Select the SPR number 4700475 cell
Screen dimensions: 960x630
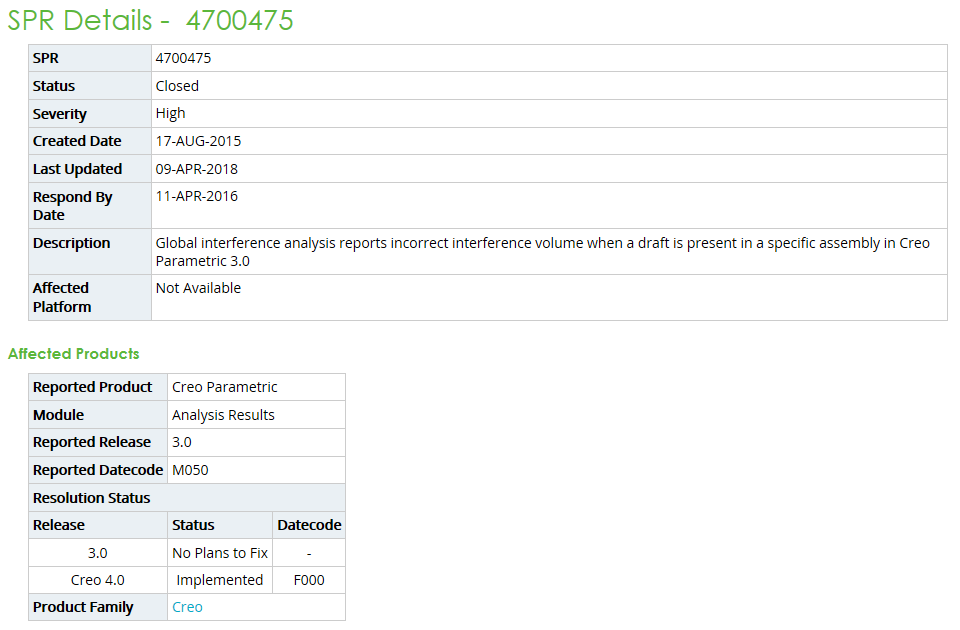(x=183, y=58)
